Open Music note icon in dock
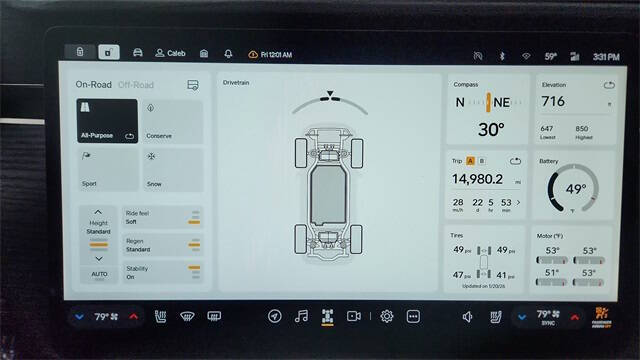The image size is (640, 360). coord(301,316)
